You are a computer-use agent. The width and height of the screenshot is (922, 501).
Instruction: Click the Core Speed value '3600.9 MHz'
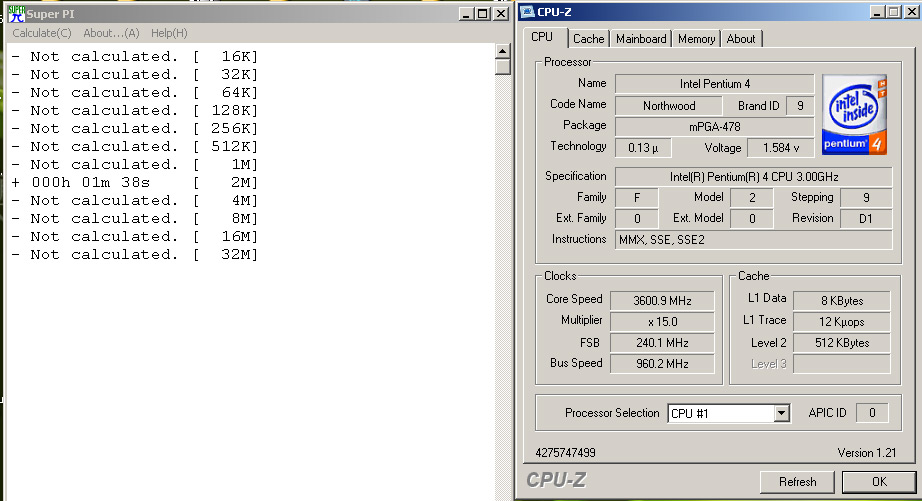[x=662, y=300]
